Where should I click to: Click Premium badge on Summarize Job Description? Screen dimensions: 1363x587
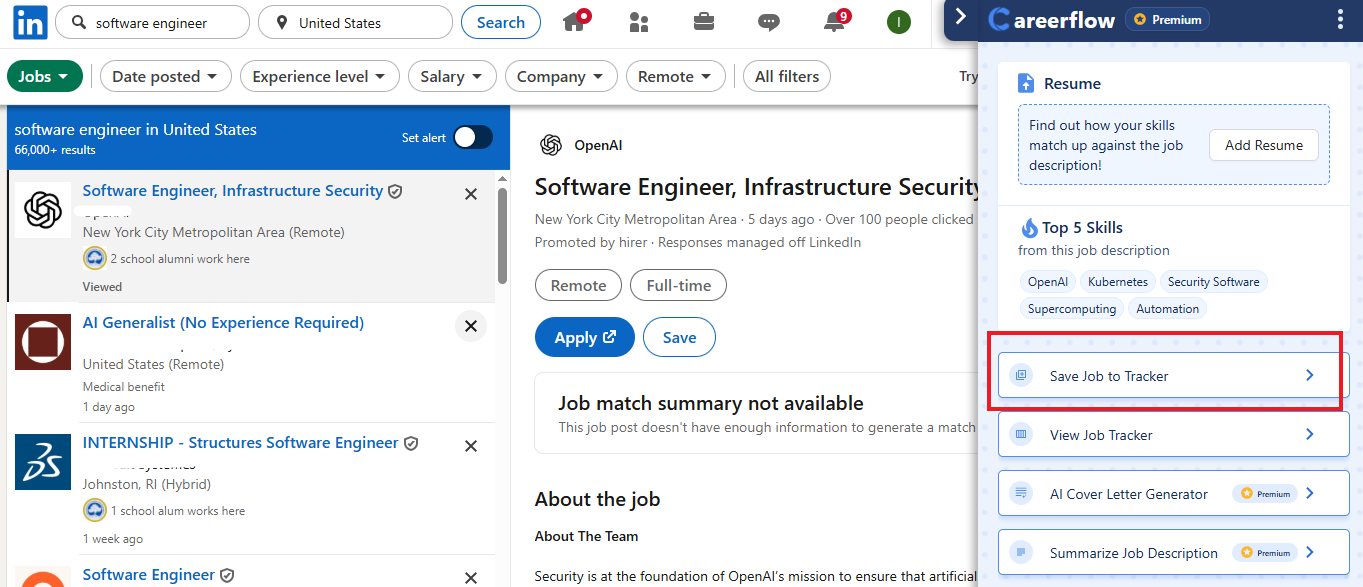click(1265, 553)
